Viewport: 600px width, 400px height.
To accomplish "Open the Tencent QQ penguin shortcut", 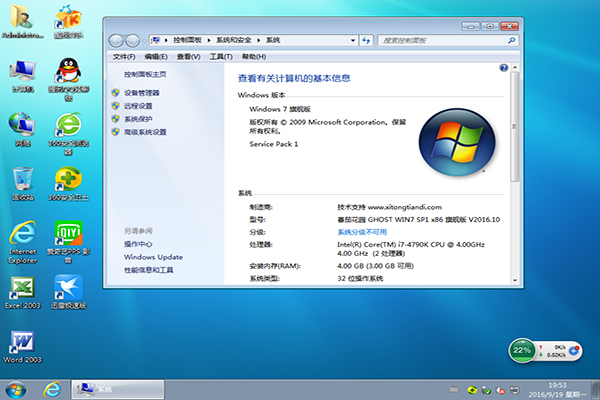I will coord(68,80).
